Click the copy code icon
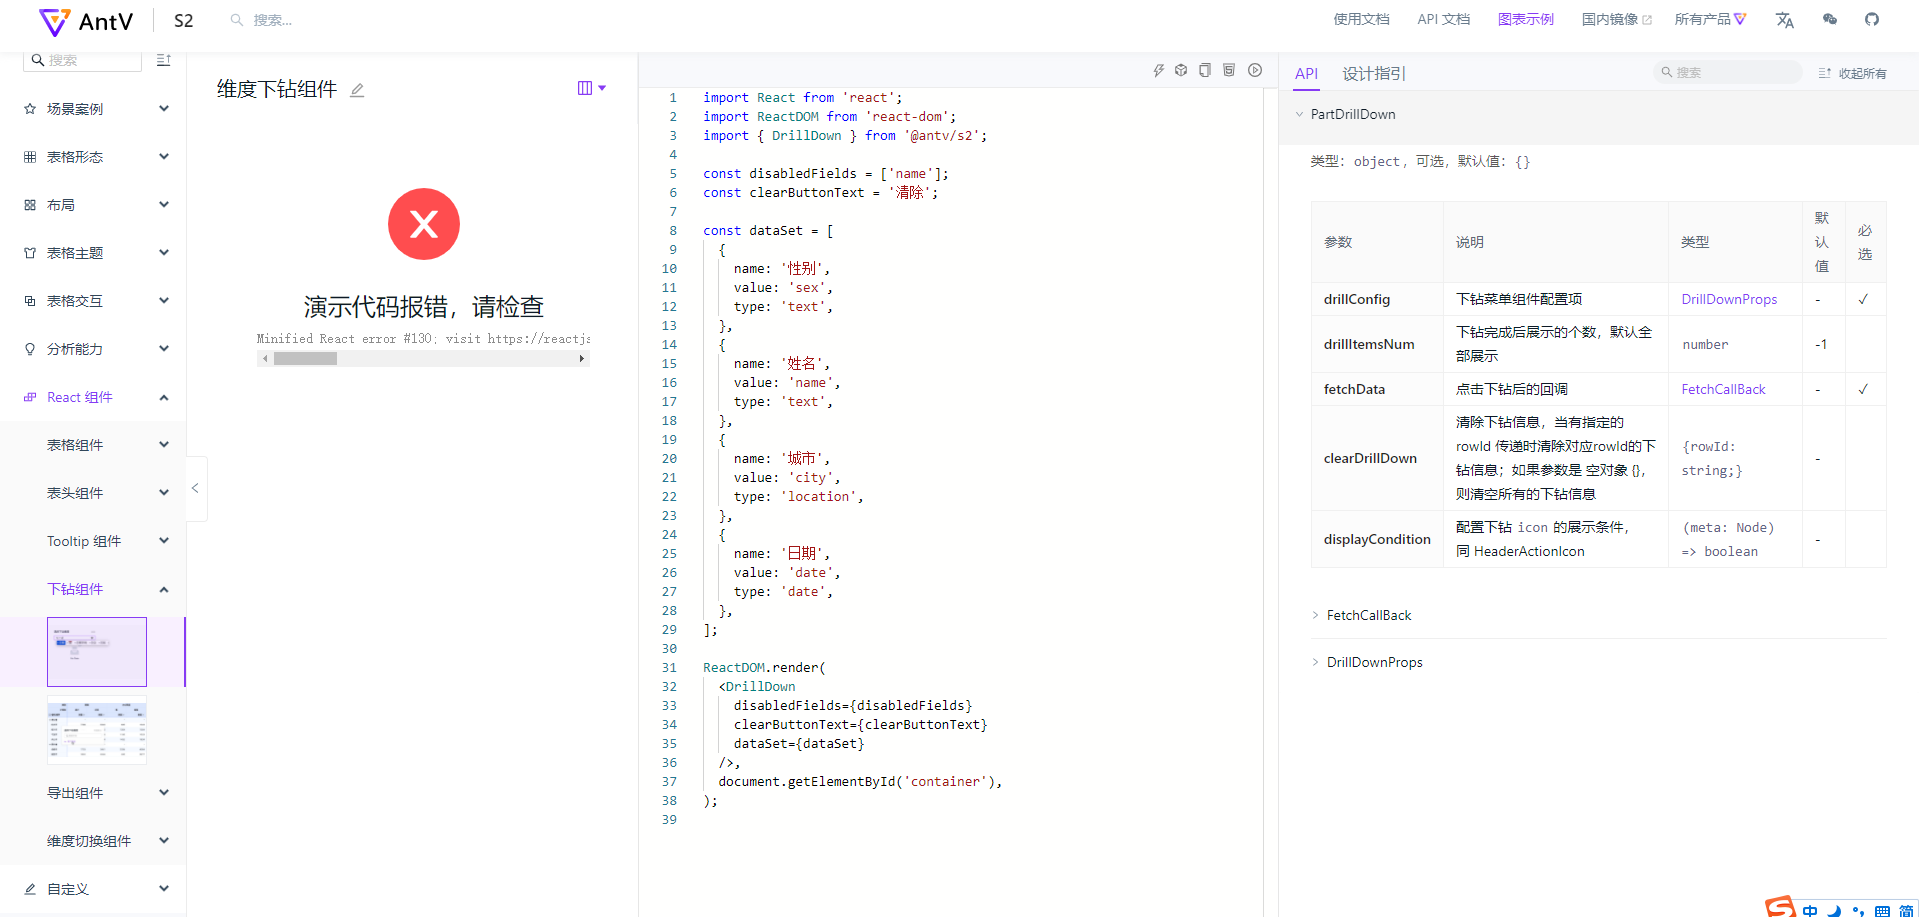 pos(1205,70)
